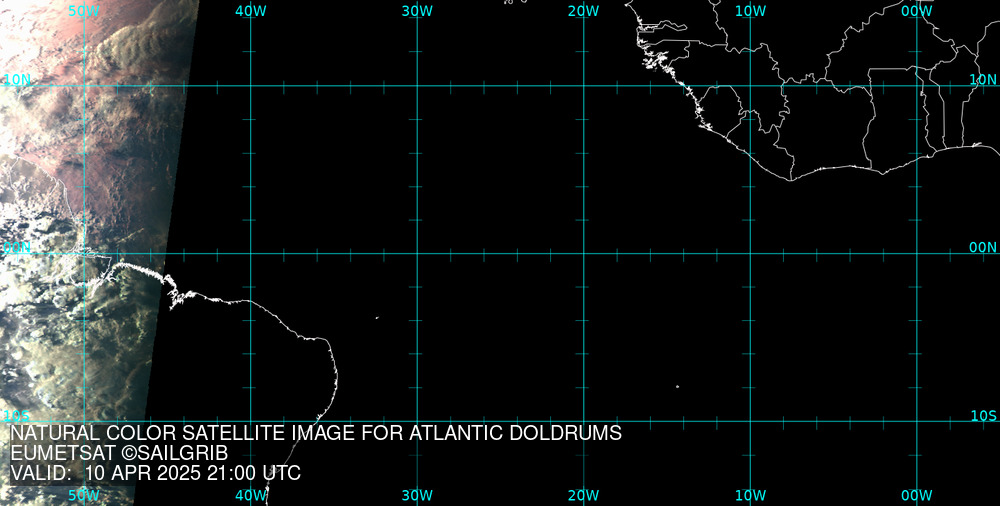Click the 50W longitude label on top edge

[84, 11]
